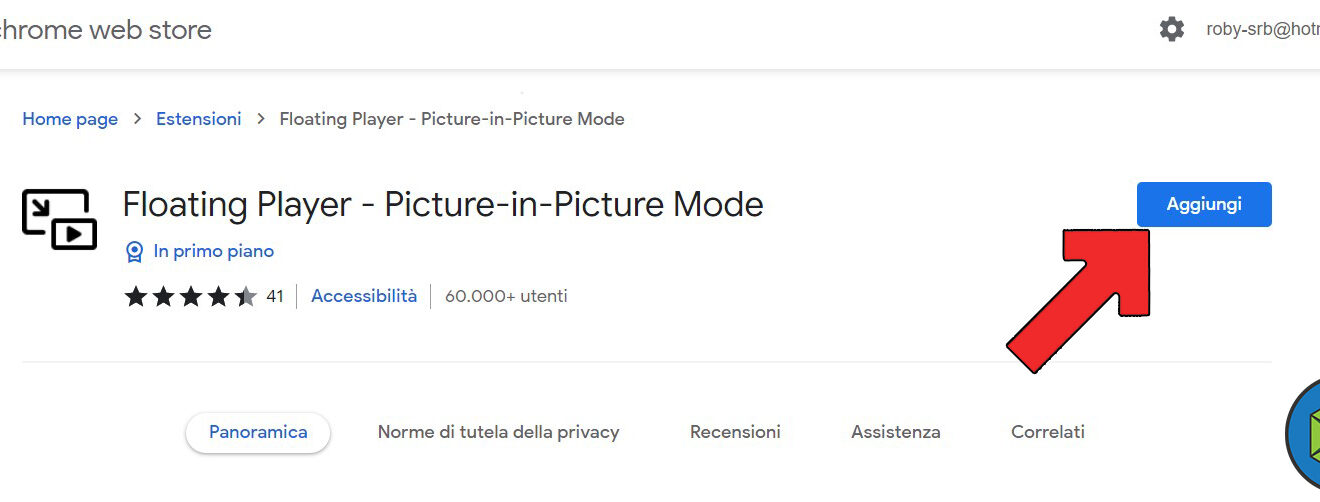Show the Correlati tab
The image size is (1320, 502).
(x=1048, y=432)
